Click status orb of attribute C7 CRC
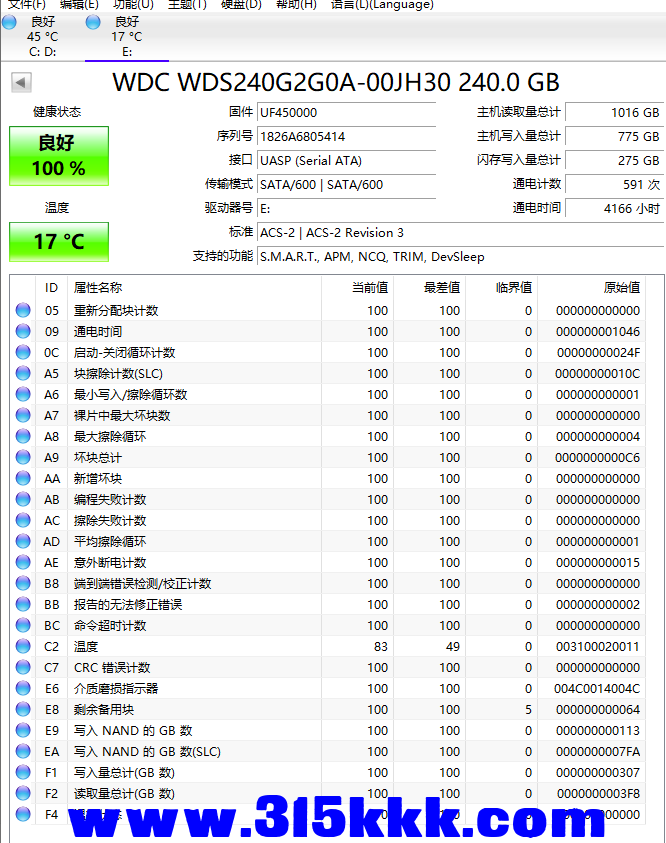 coord(23,667)
